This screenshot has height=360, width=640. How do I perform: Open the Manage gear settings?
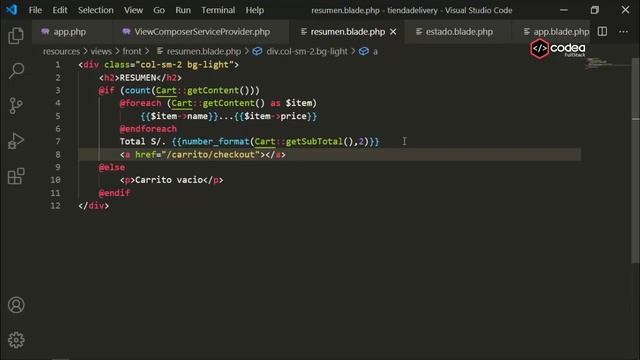(x=16, y=340)
